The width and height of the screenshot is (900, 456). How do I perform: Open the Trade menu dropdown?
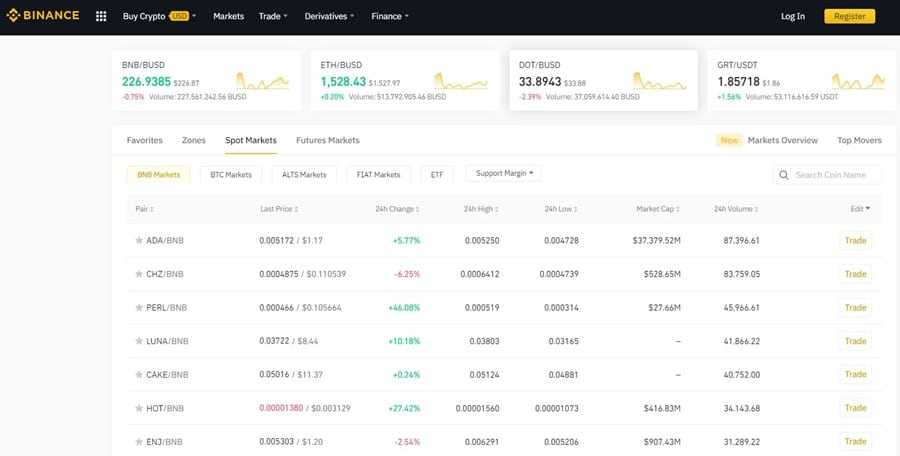coord(272,16)
